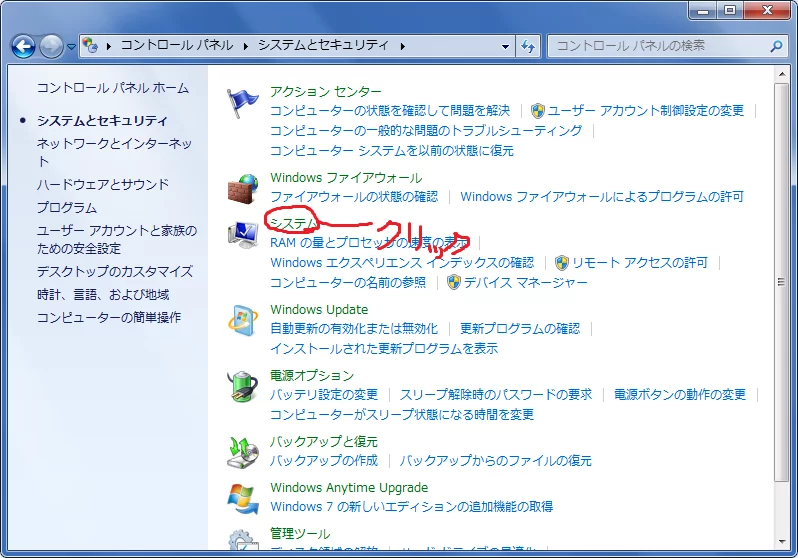Expand the address bar history dropdown
This screenshot has width=798, height=558.
click(503, 46)
